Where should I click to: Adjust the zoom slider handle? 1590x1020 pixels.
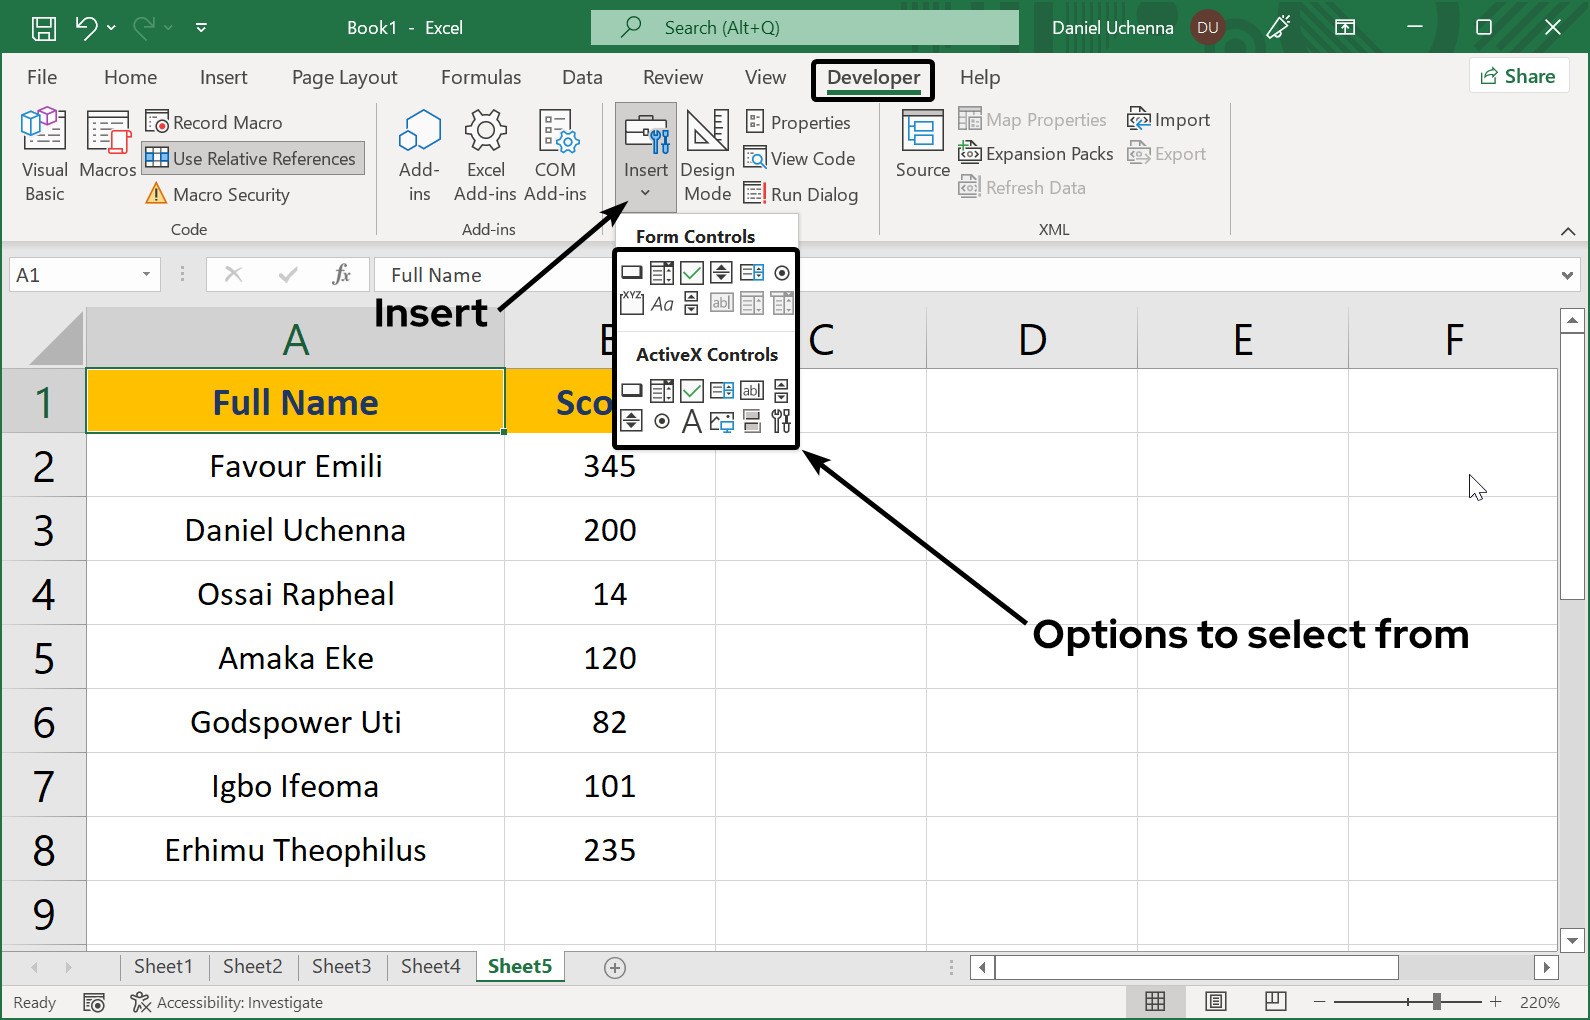(x=1436, y=1002)
